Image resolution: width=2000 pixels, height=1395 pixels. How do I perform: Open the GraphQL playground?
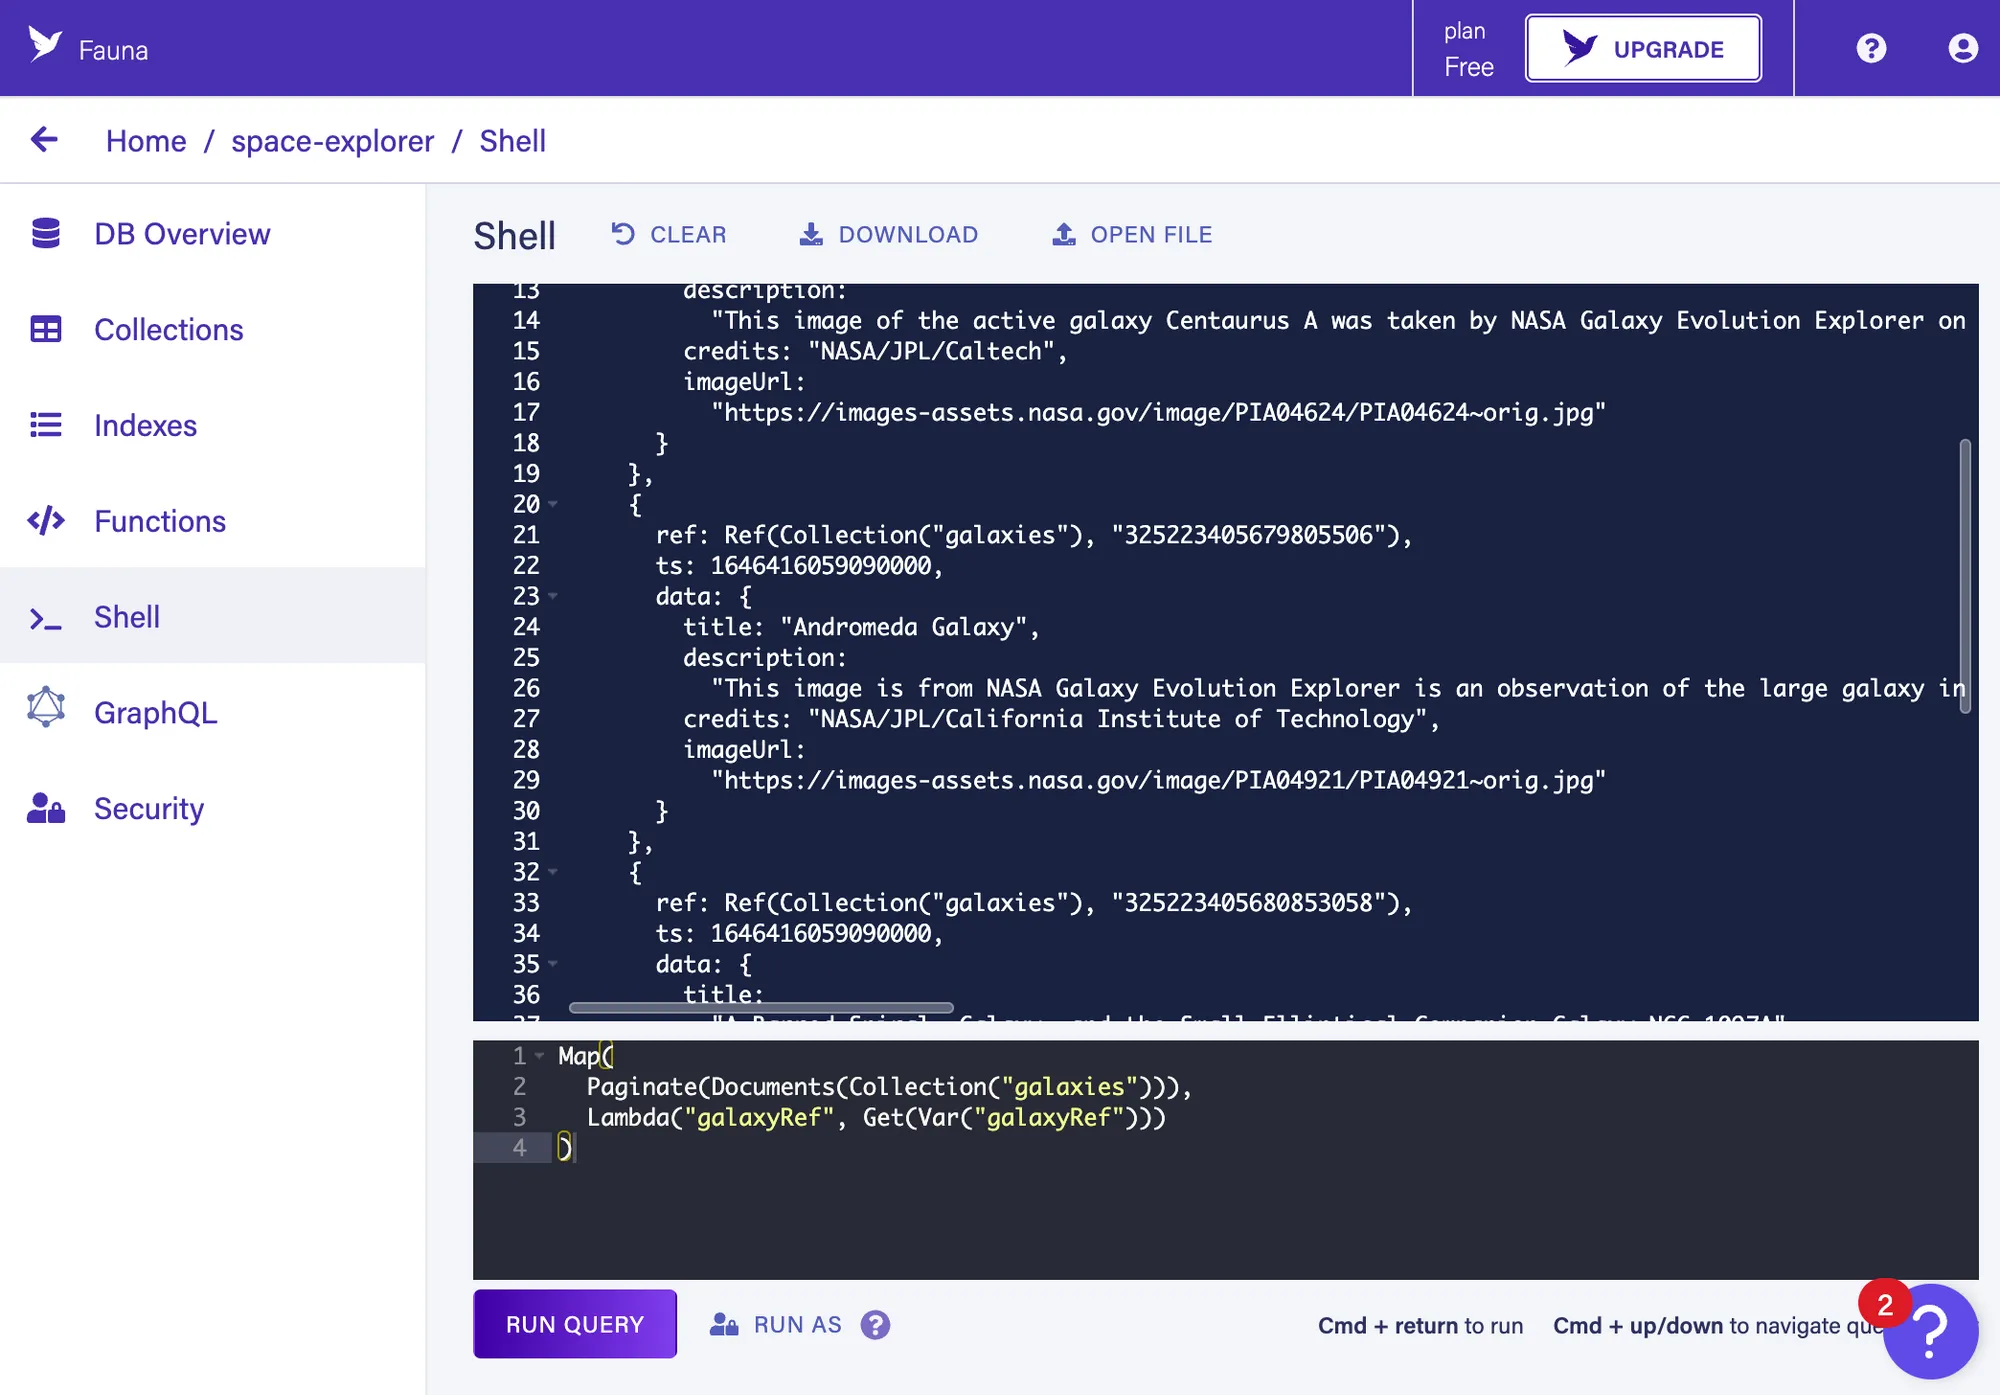click(x=46, y=711)
